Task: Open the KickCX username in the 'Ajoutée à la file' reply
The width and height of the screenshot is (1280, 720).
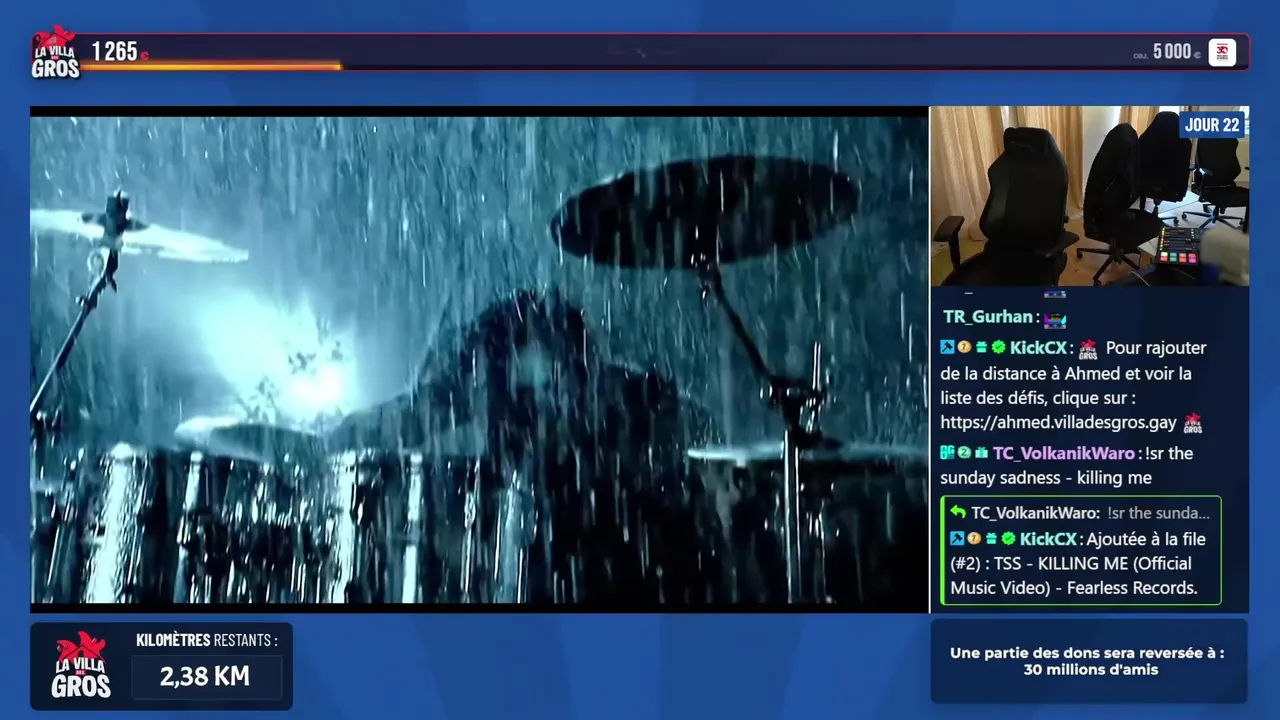Action: [x=1048, y=539]
